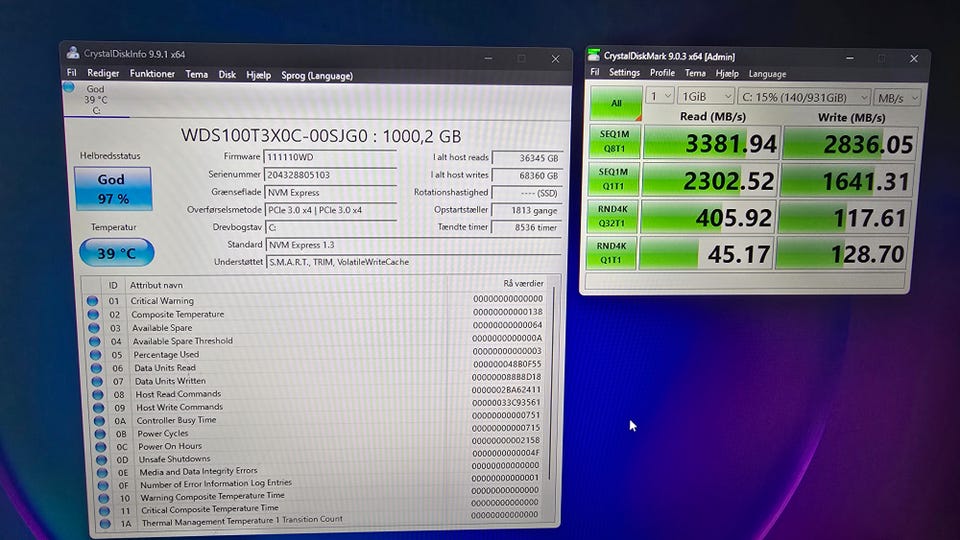This screenshot has width=960, height=540.
Task: Click status icon for Data Units Read
Action: (96, 368)
